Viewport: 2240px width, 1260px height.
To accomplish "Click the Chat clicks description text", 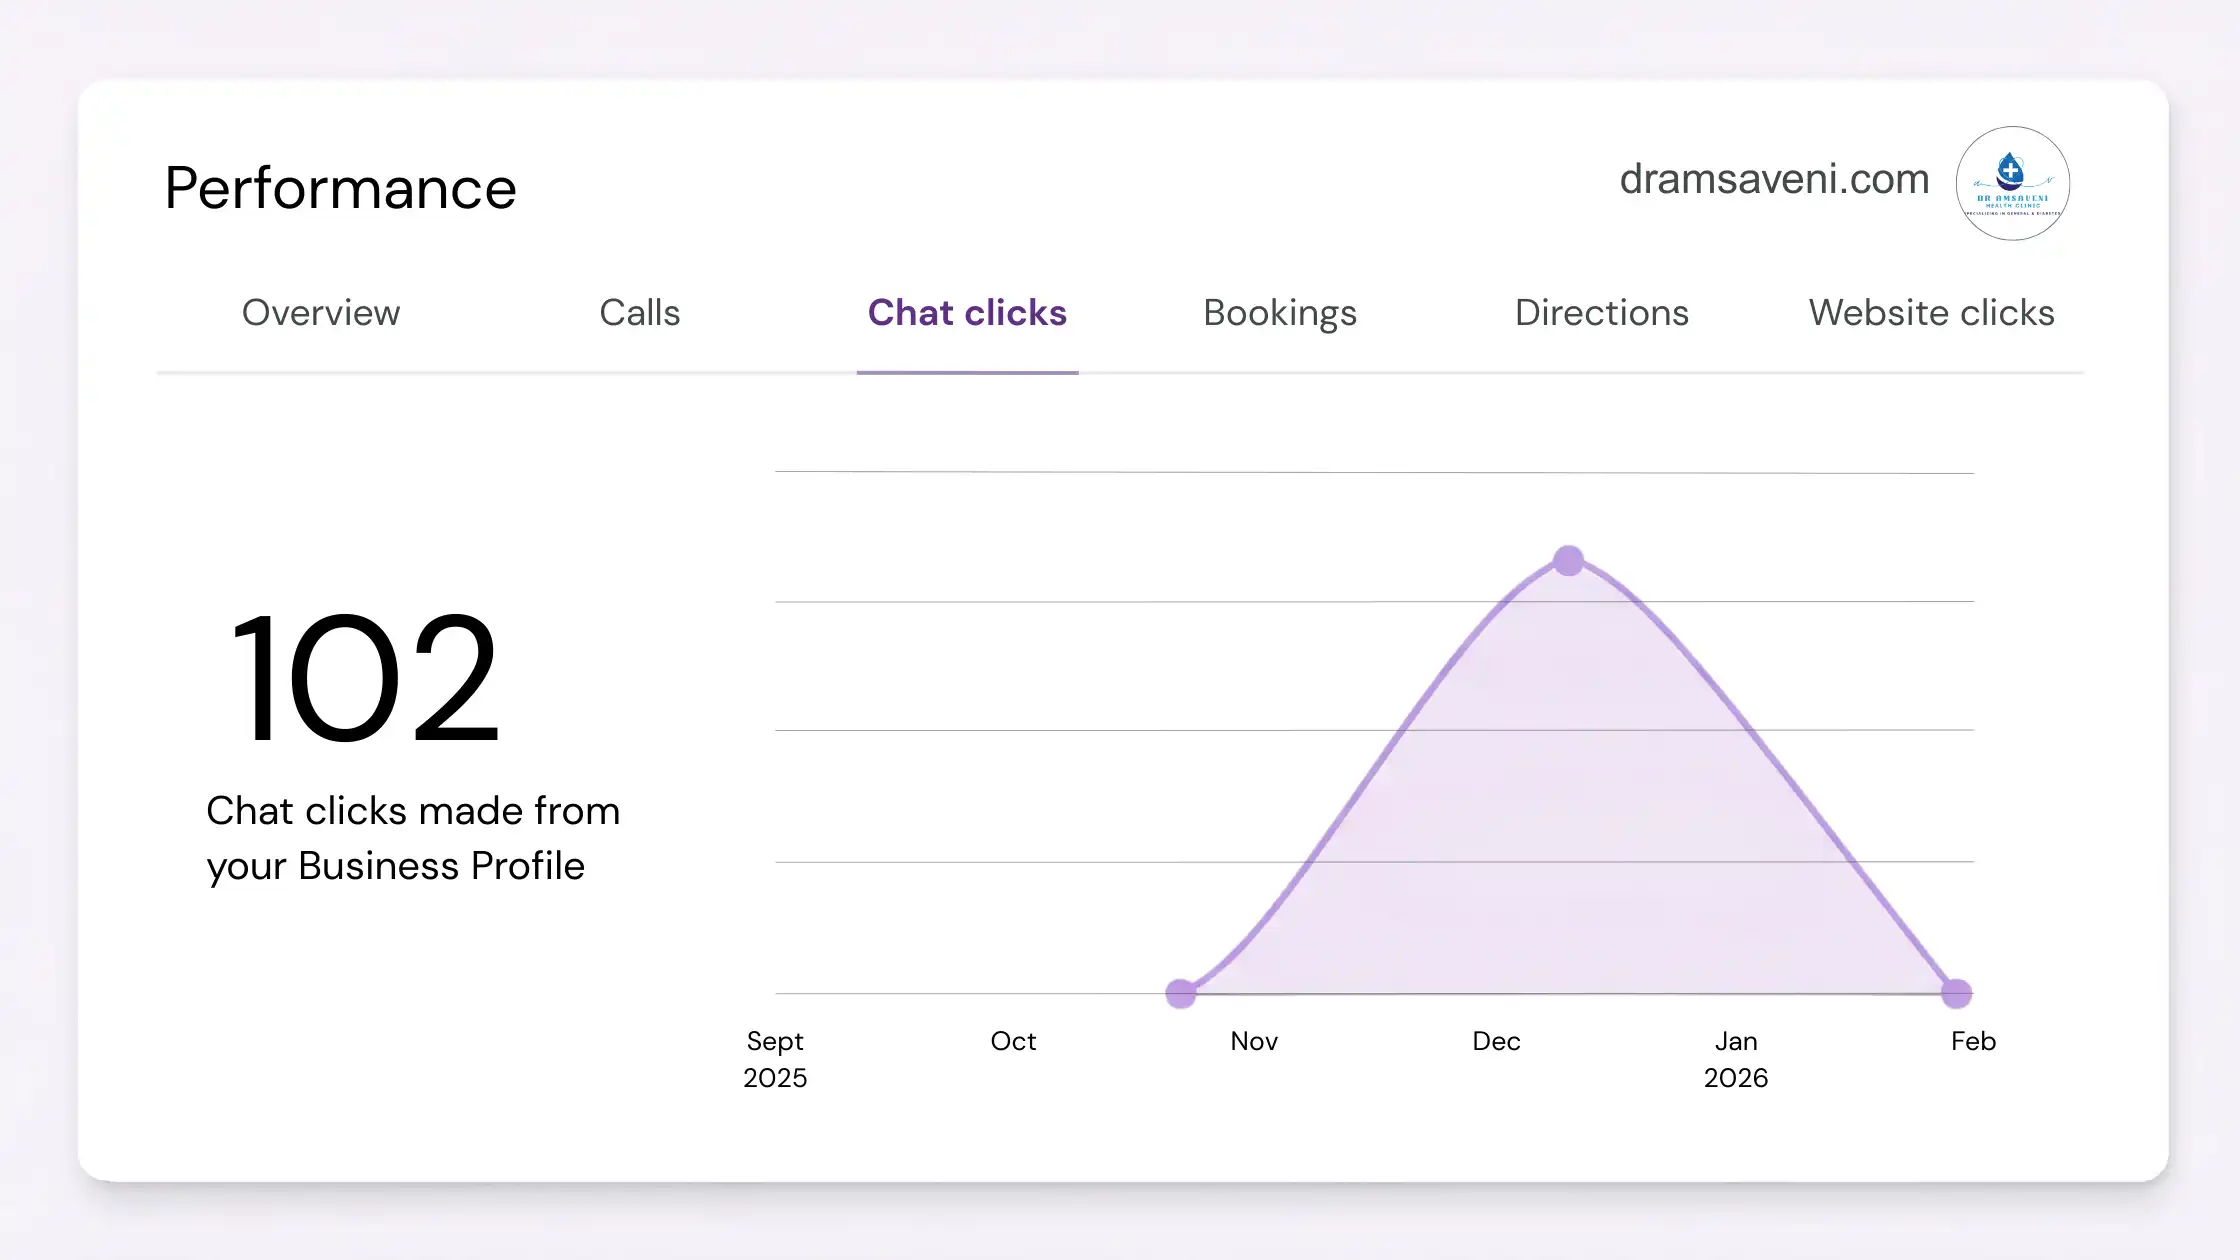I will 413,838.
